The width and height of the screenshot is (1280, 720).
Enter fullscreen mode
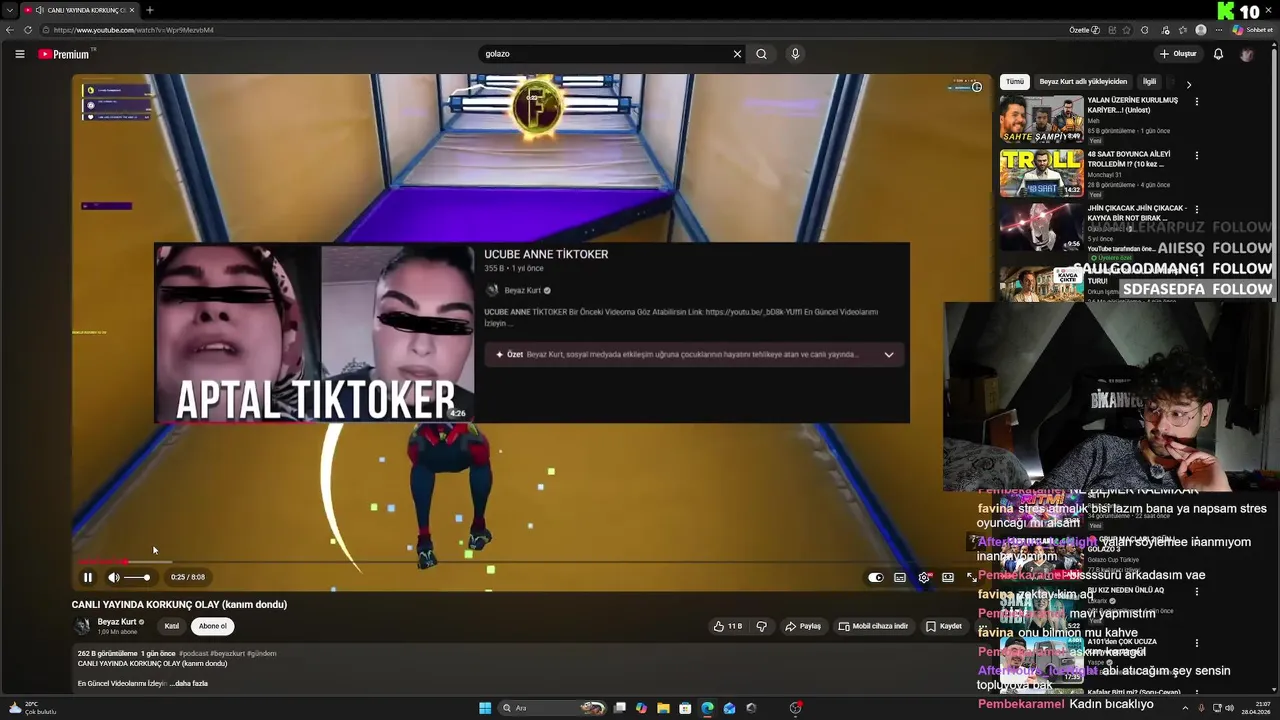tap(971, 577)
